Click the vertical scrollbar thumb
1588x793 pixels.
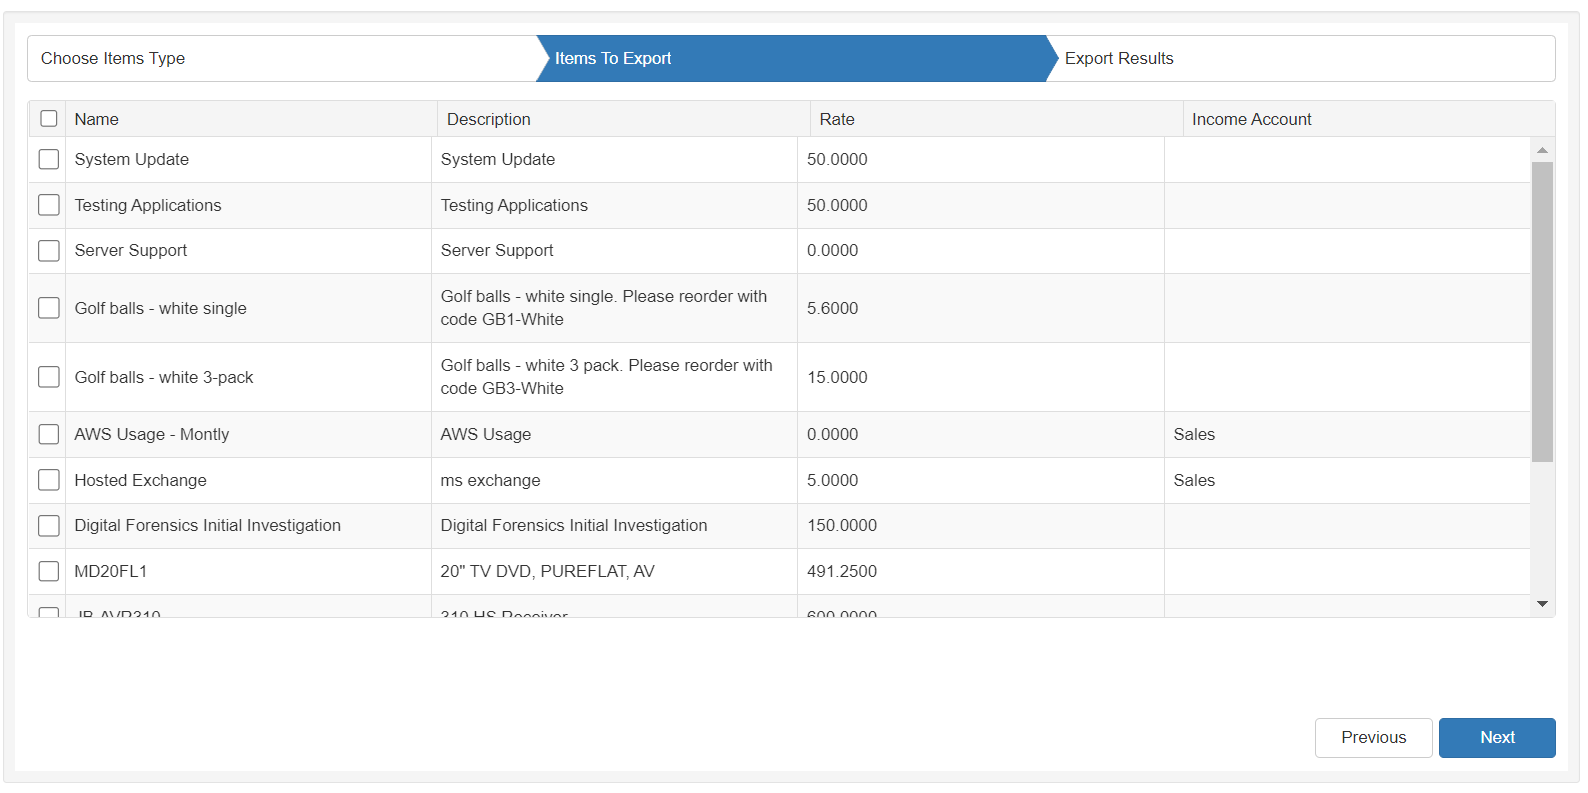point(1542,310)
